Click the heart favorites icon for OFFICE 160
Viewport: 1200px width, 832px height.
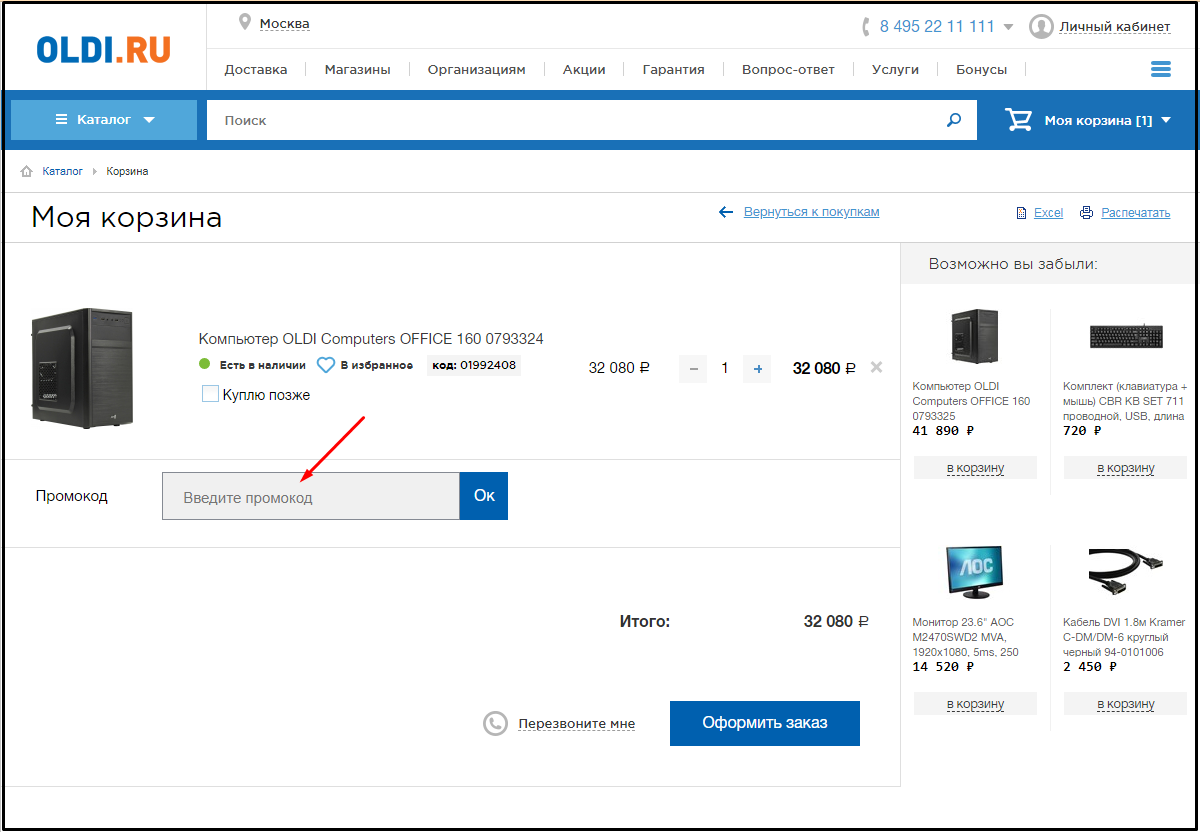click(x=326, y=365)
